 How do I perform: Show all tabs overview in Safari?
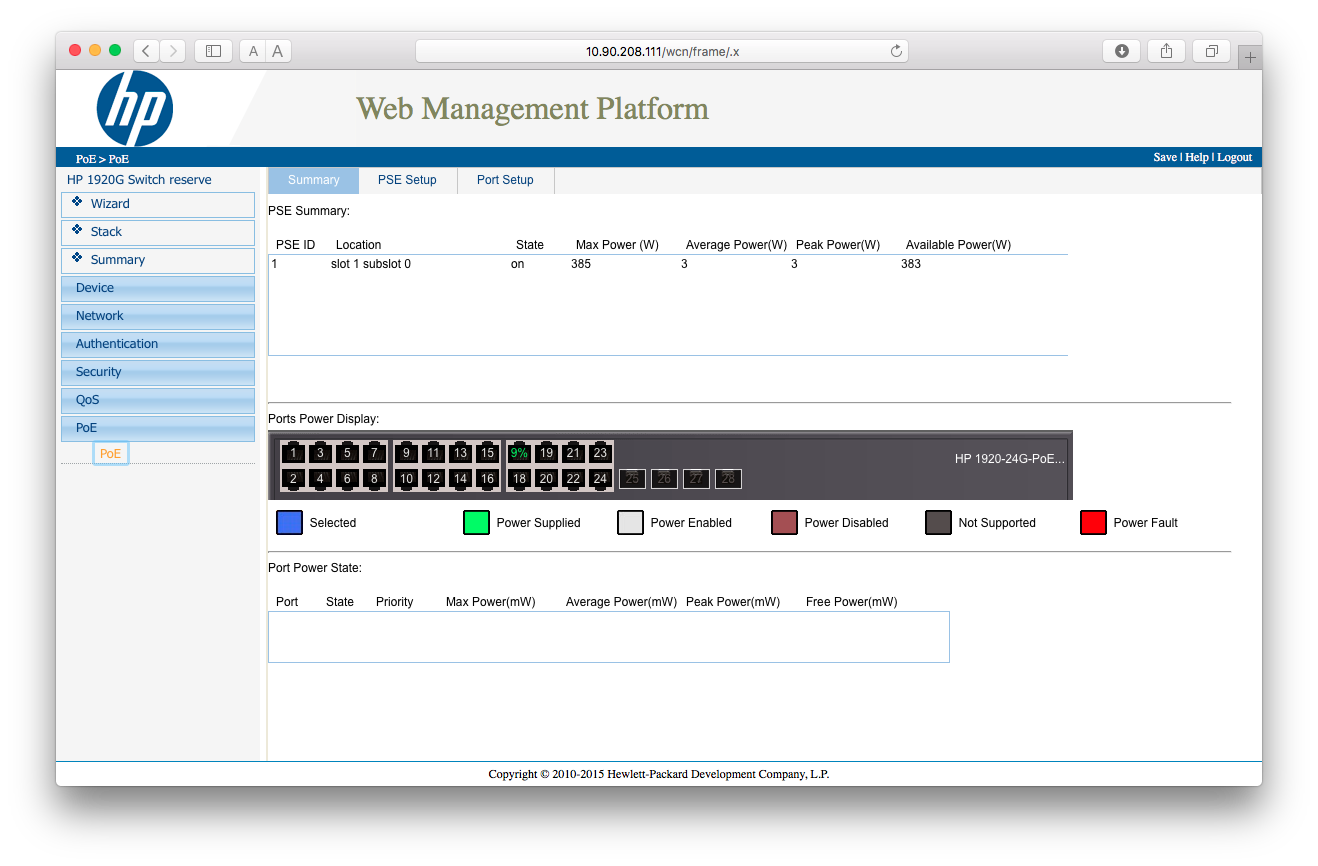click(1211, 51)
